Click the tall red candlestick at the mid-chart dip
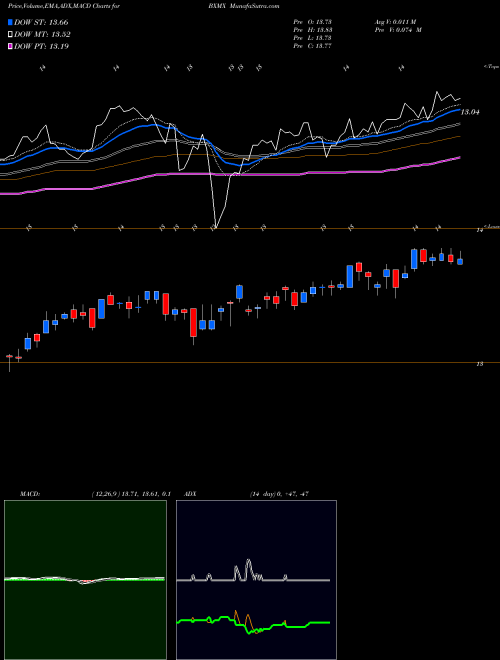 point(193,323)
